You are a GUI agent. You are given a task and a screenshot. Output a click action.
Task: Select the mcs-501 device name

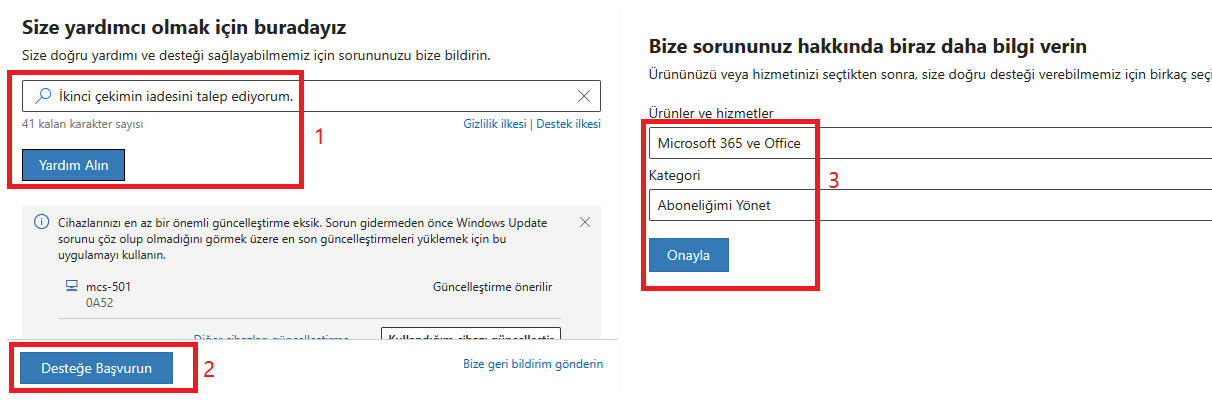coord(108,286)
